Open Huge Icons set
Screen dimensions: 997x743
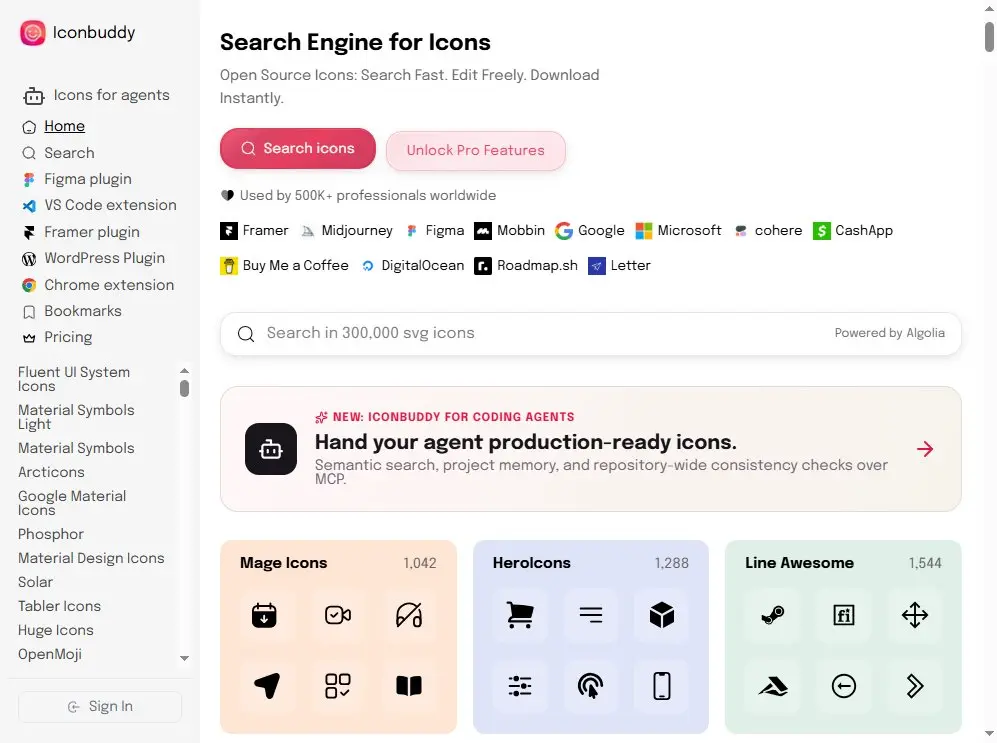(x=55, y=631)
